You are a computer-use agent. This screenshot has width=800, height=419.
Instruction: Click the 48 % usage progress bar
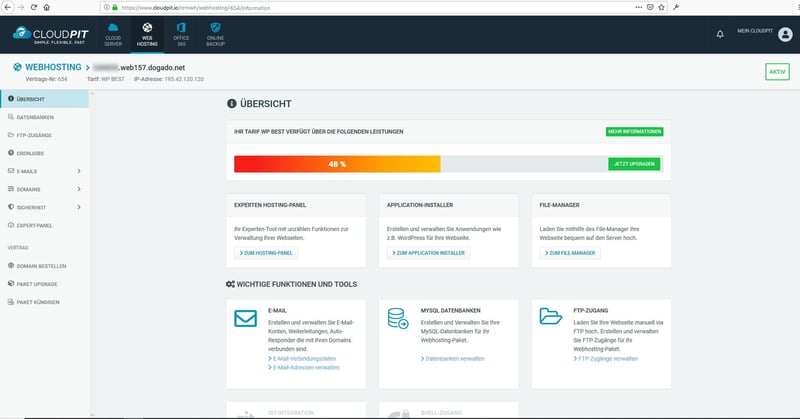[337, 164]
